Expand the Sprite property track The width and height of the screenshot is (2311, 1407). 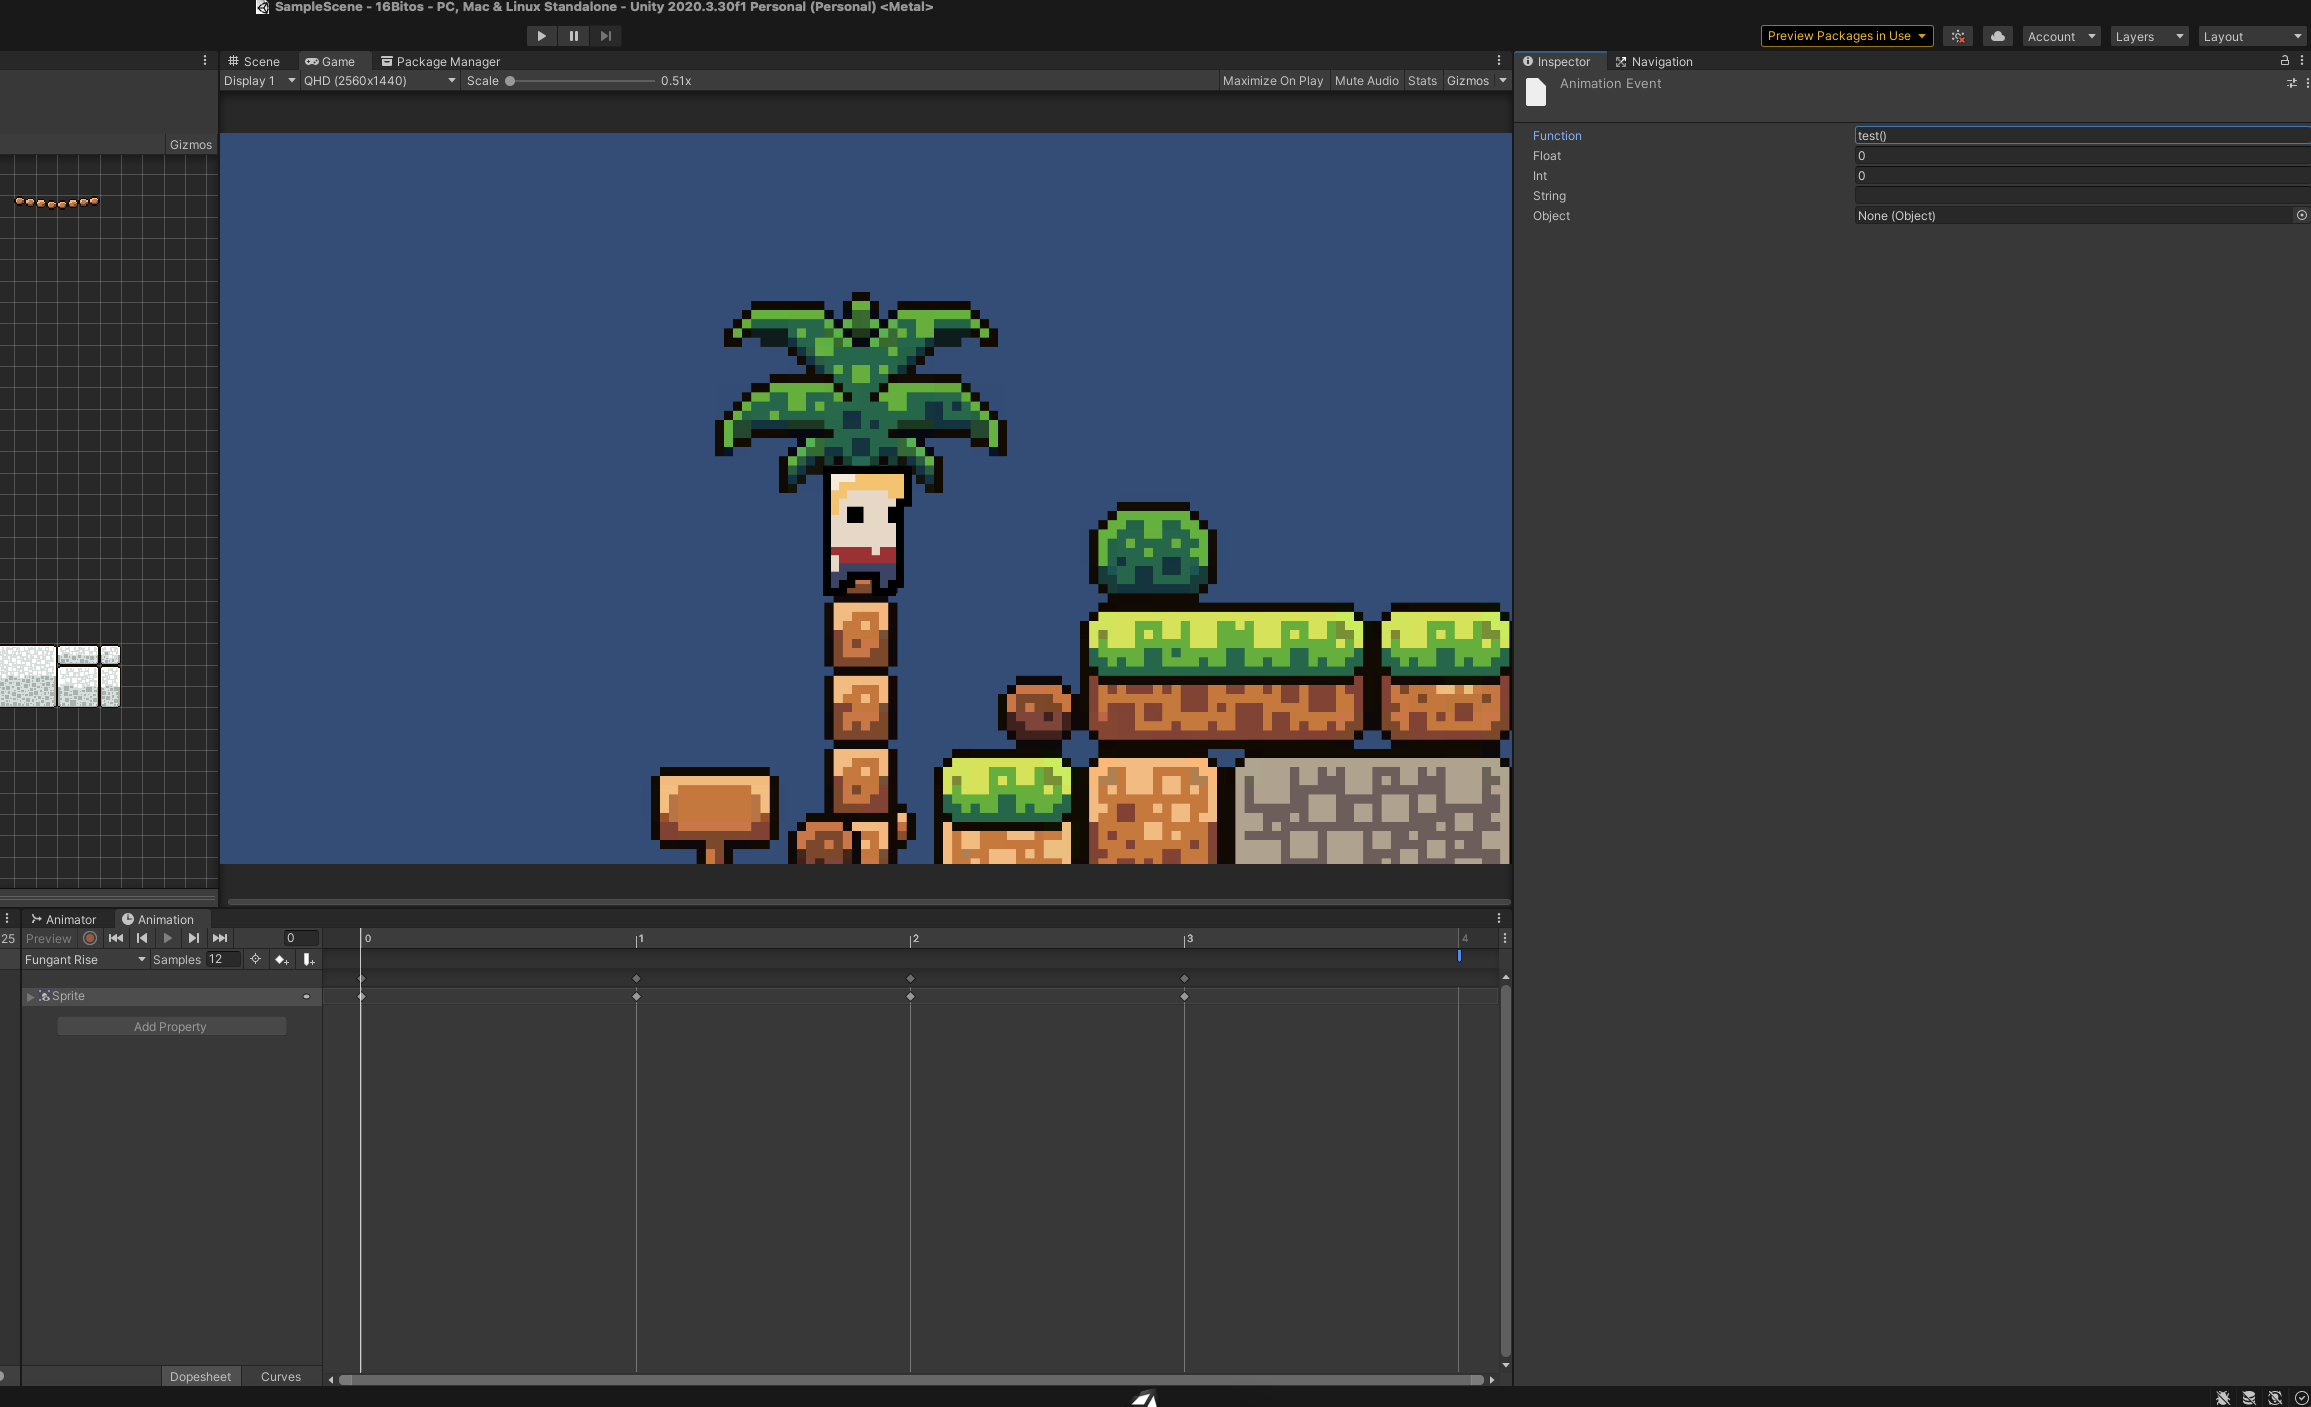coord(30,997)
